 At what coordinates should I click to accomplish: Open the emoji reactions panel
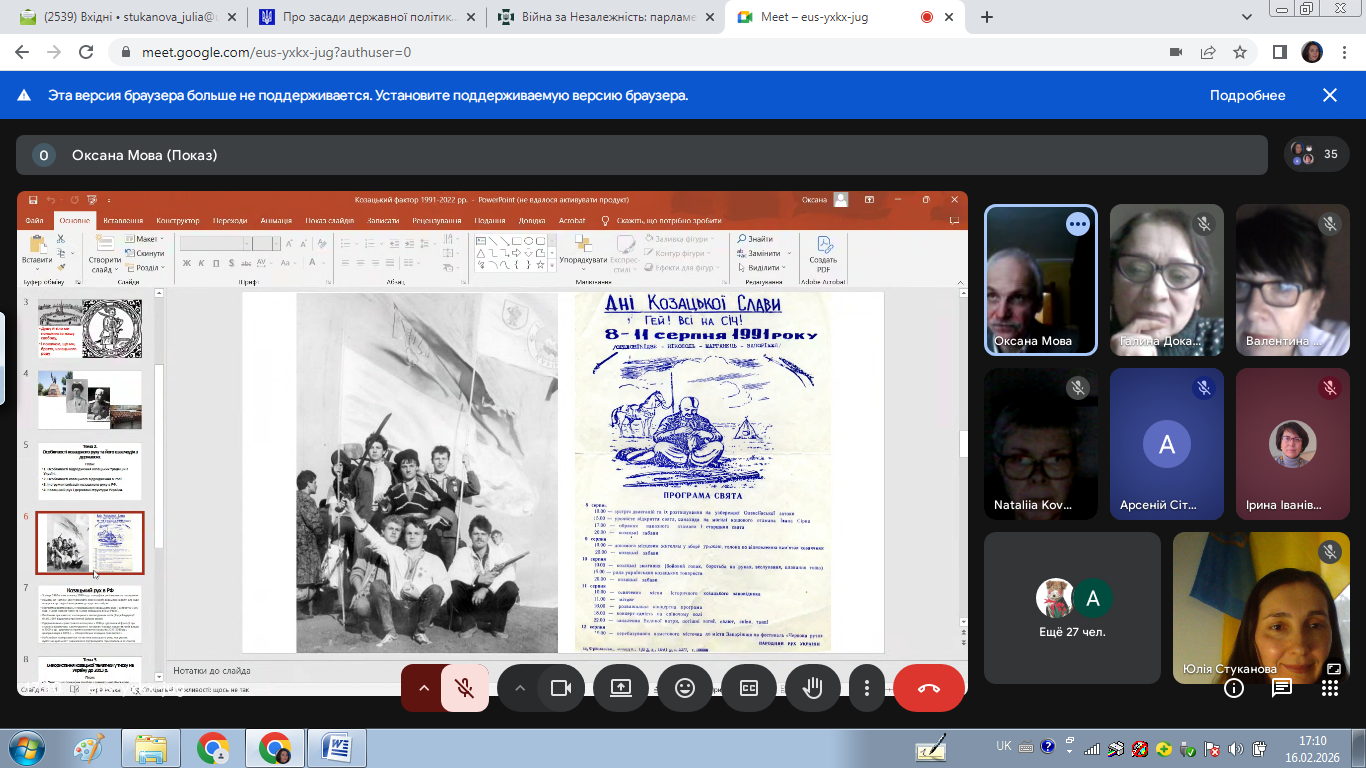(x=685, y=688)
